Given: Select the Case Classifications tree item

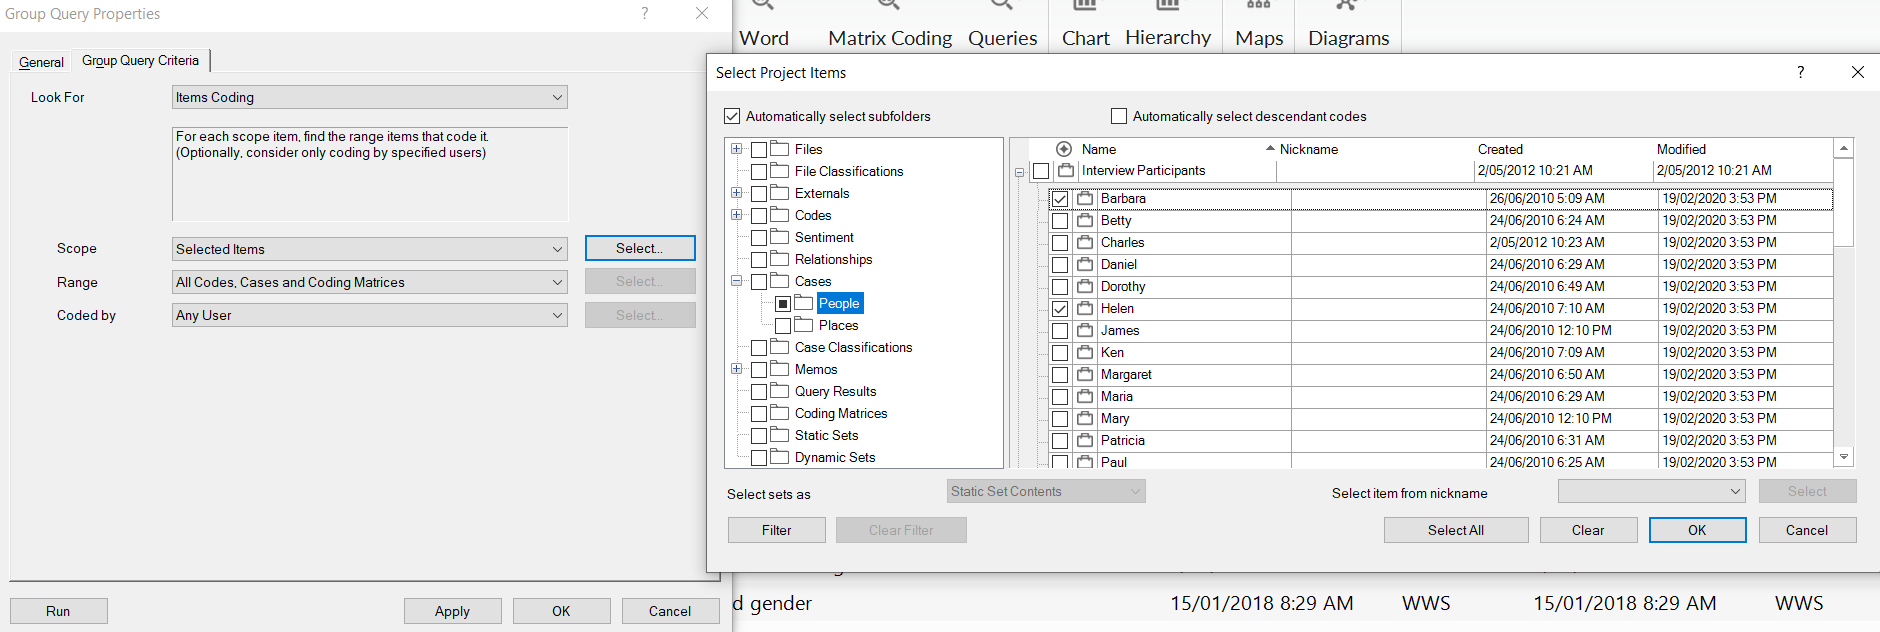Looking at the screenshot, I should click(x=853, y=347).
